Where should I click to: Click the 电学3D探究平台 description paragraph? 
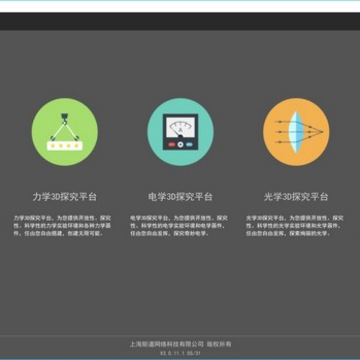[x=179, y=226]
